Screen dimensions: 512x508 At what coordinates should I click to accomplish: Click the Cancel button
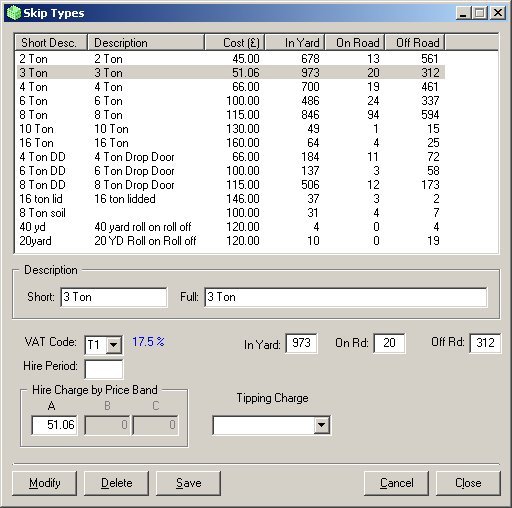(396, 483)
